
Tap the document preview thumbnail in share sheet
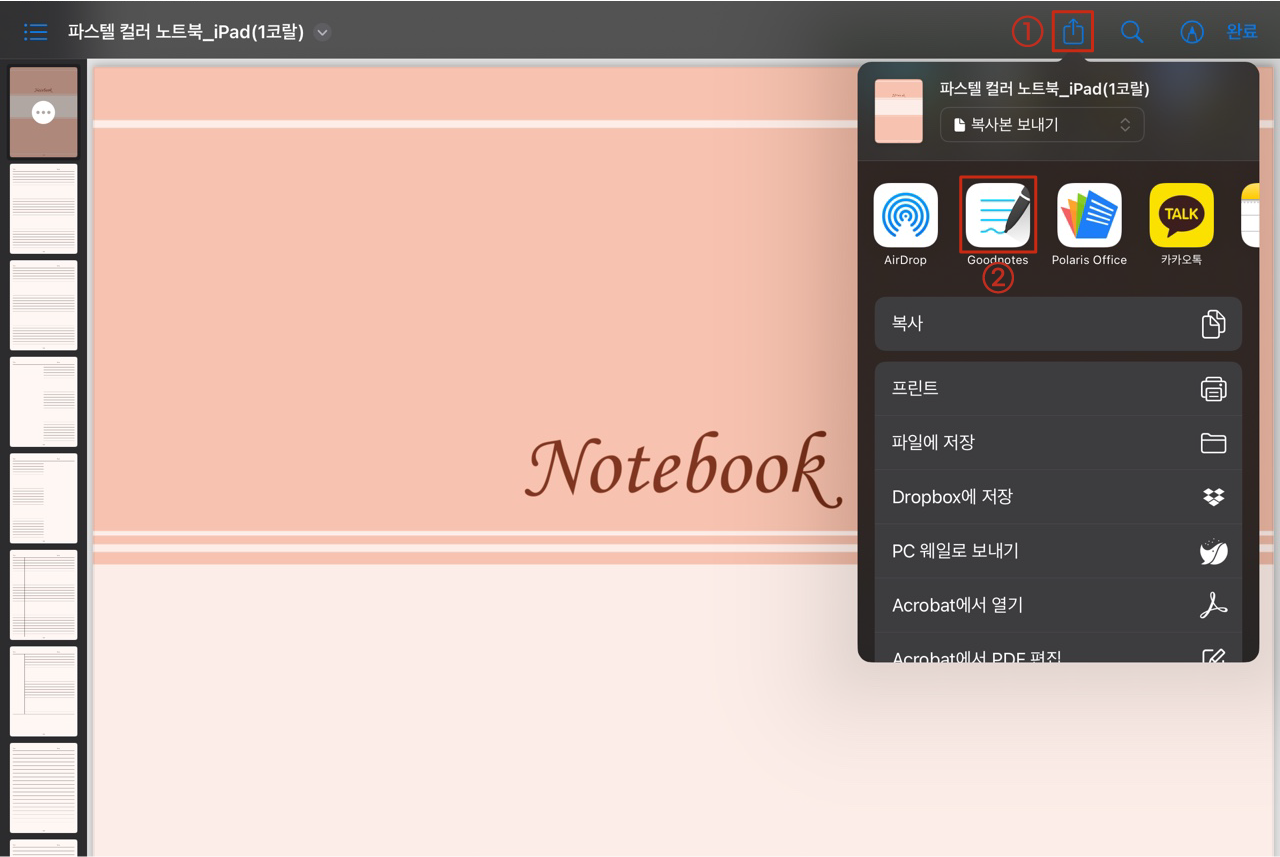[x=898, y=111]
